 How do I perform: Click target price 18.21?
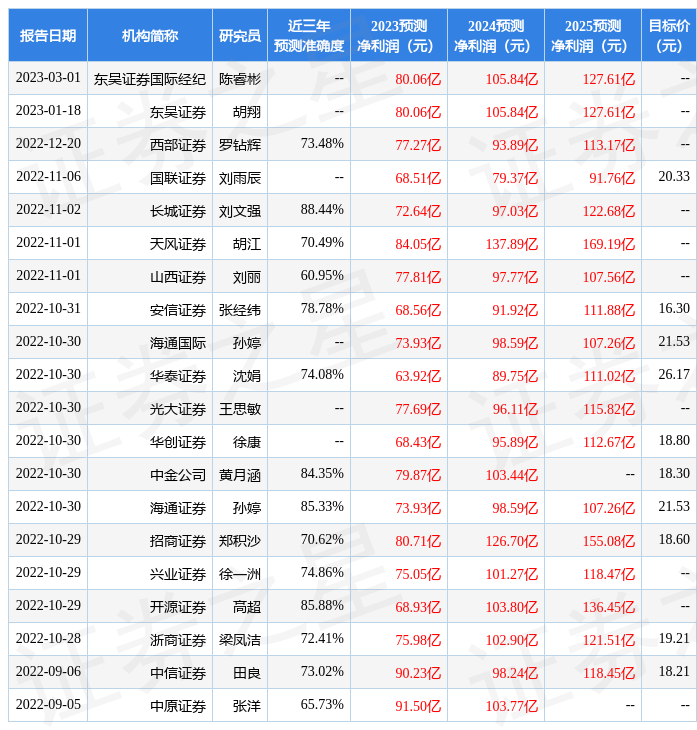(x=674, y=672)
